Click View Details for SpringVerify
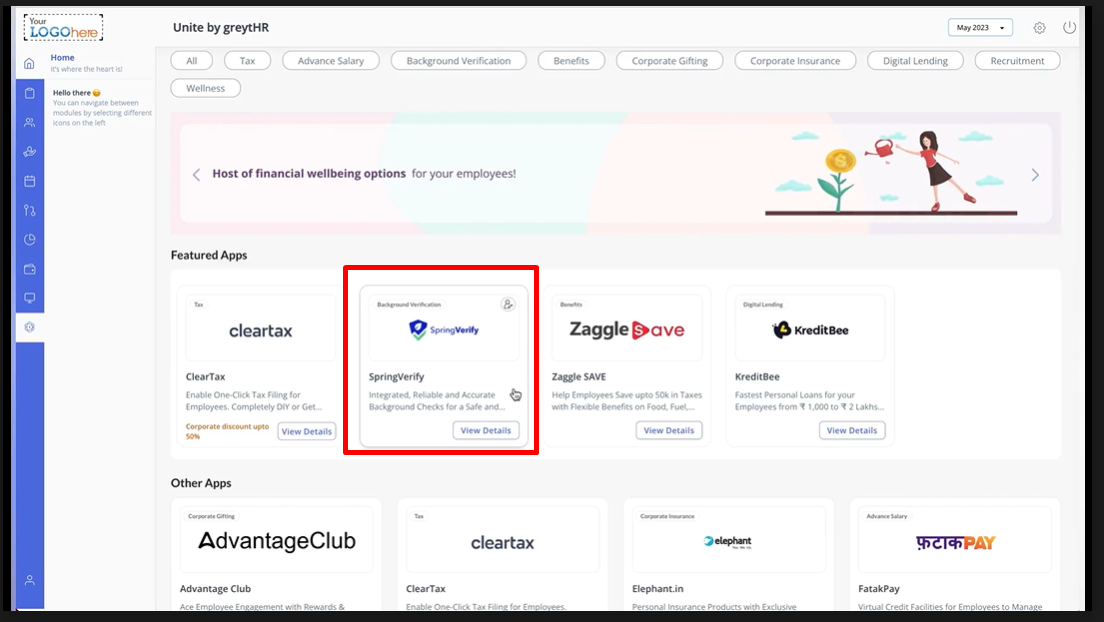The height and width of the screenshot is (622, 1104). pyautogui.click(x=486, y=431)
